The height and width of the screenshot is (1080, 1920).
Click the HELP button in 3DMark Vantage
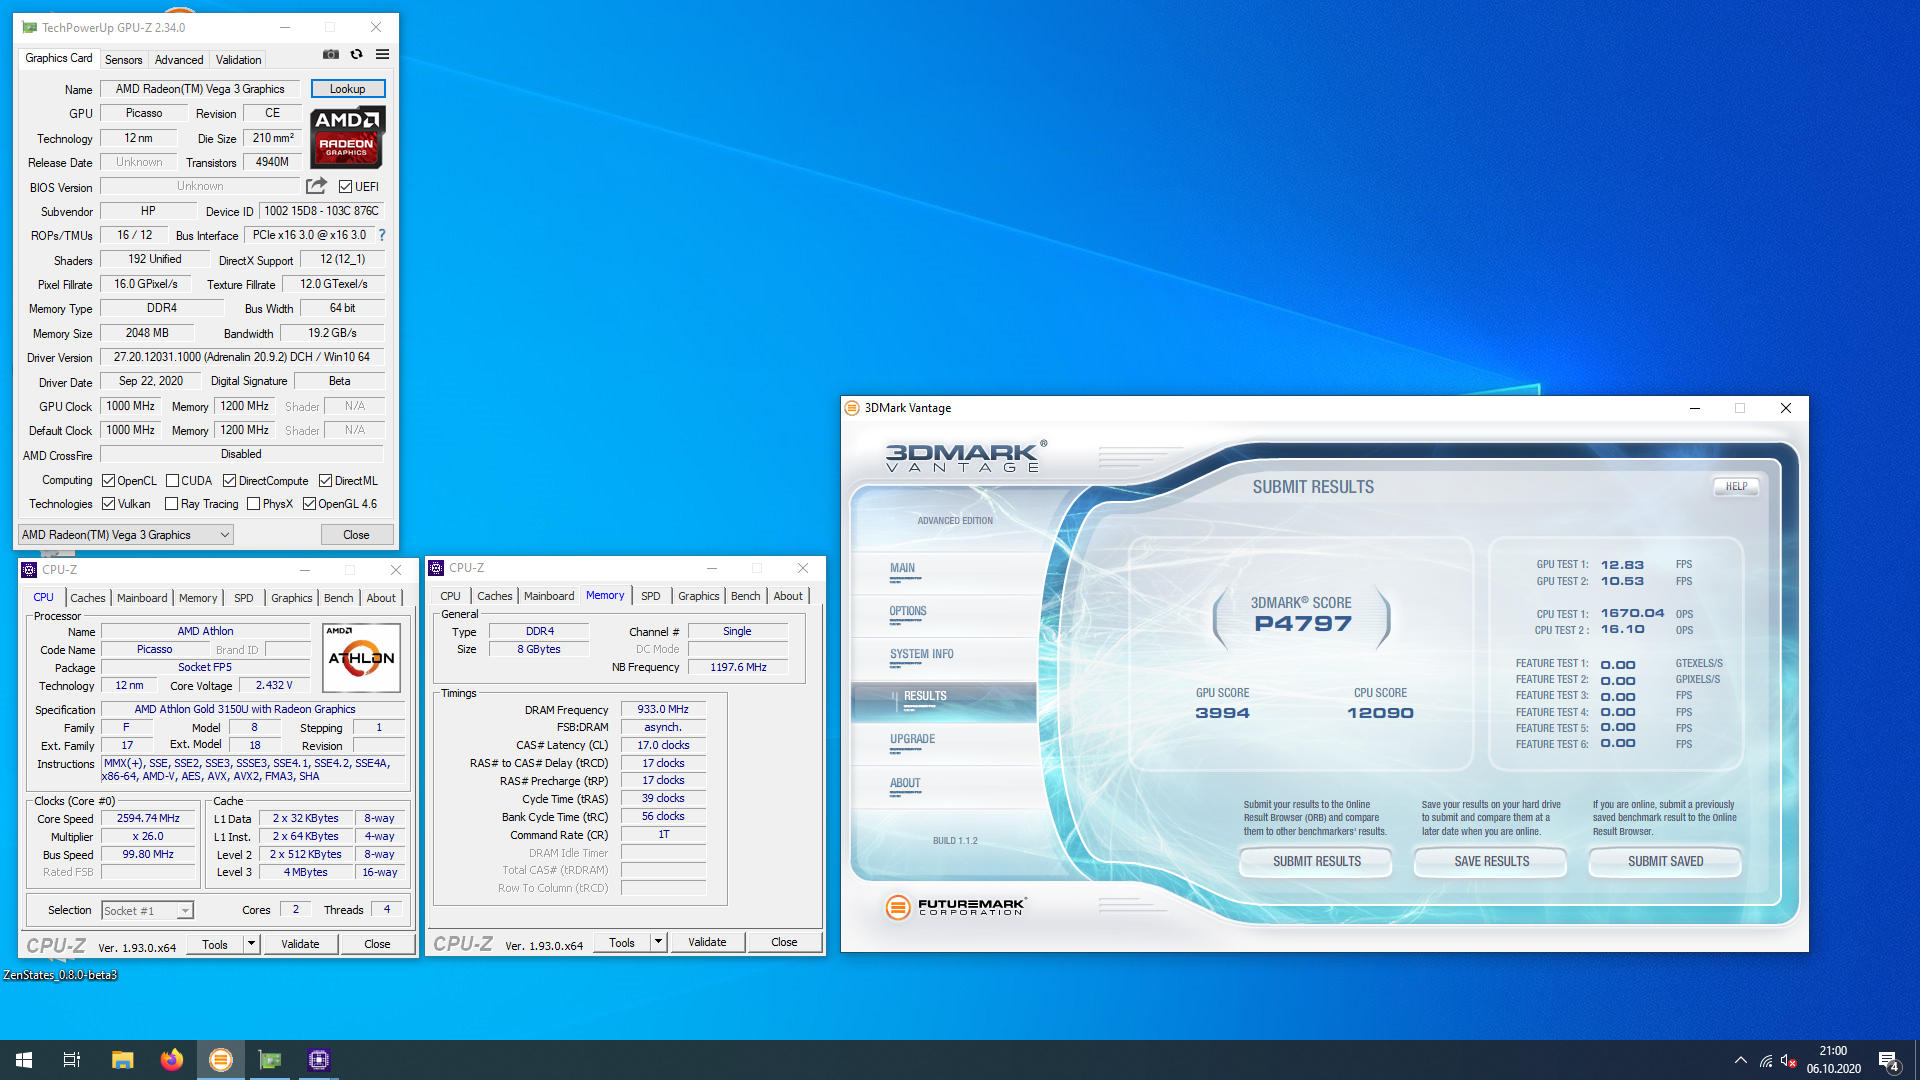coord(1736,487)
